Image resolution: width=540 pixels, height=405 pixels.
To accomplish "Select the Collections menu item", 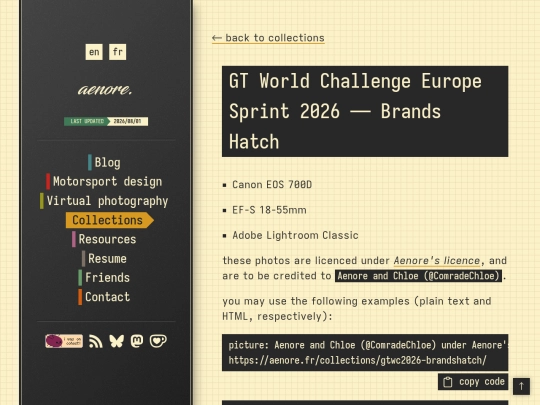I will point(110,220).
